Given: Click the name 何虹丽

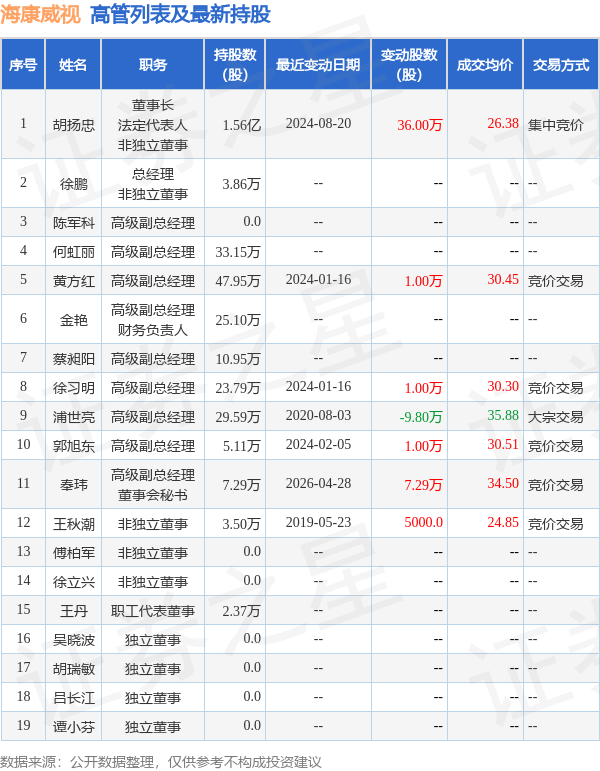Looking at the screenshot, I should 74,252.
